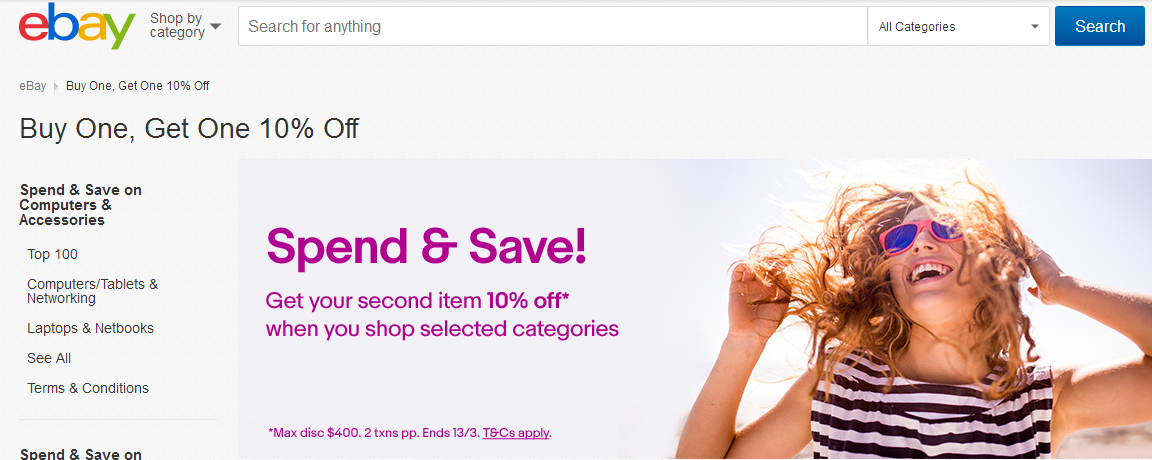Go to eBay breadcrumb link
Screen dimensions: 1152x460
[32, 86]
